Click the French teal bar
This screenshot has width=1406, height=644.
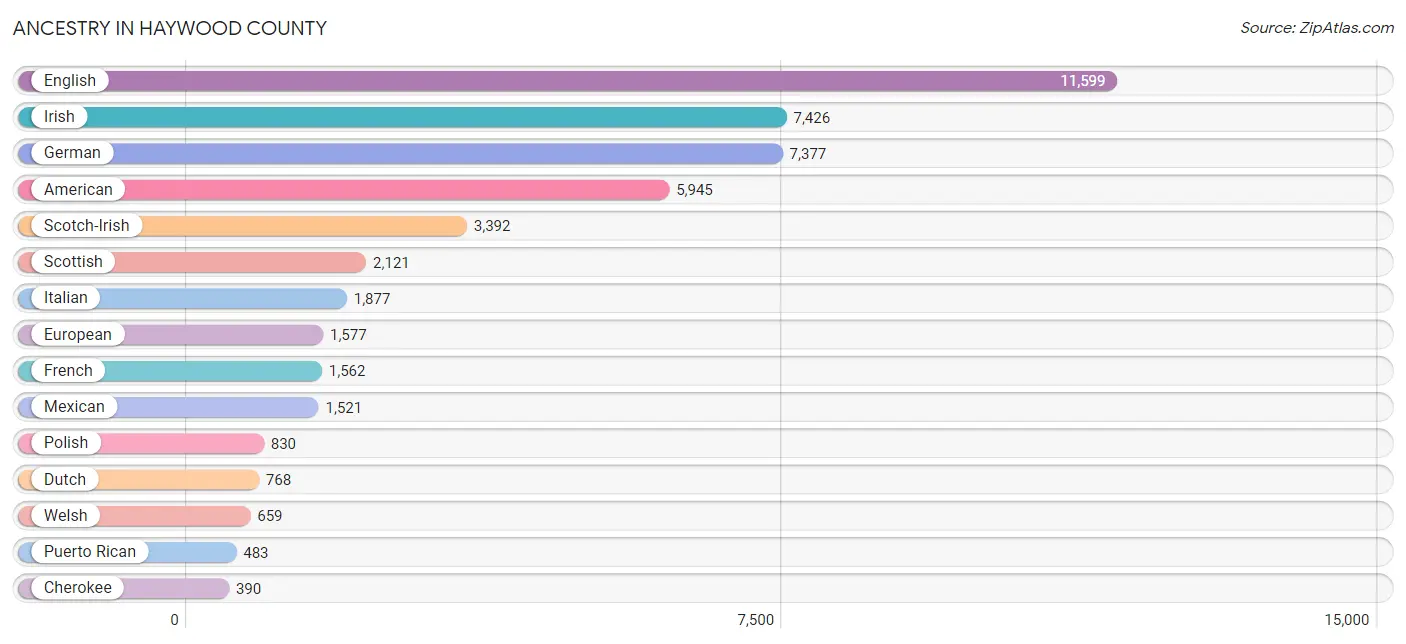170,370
